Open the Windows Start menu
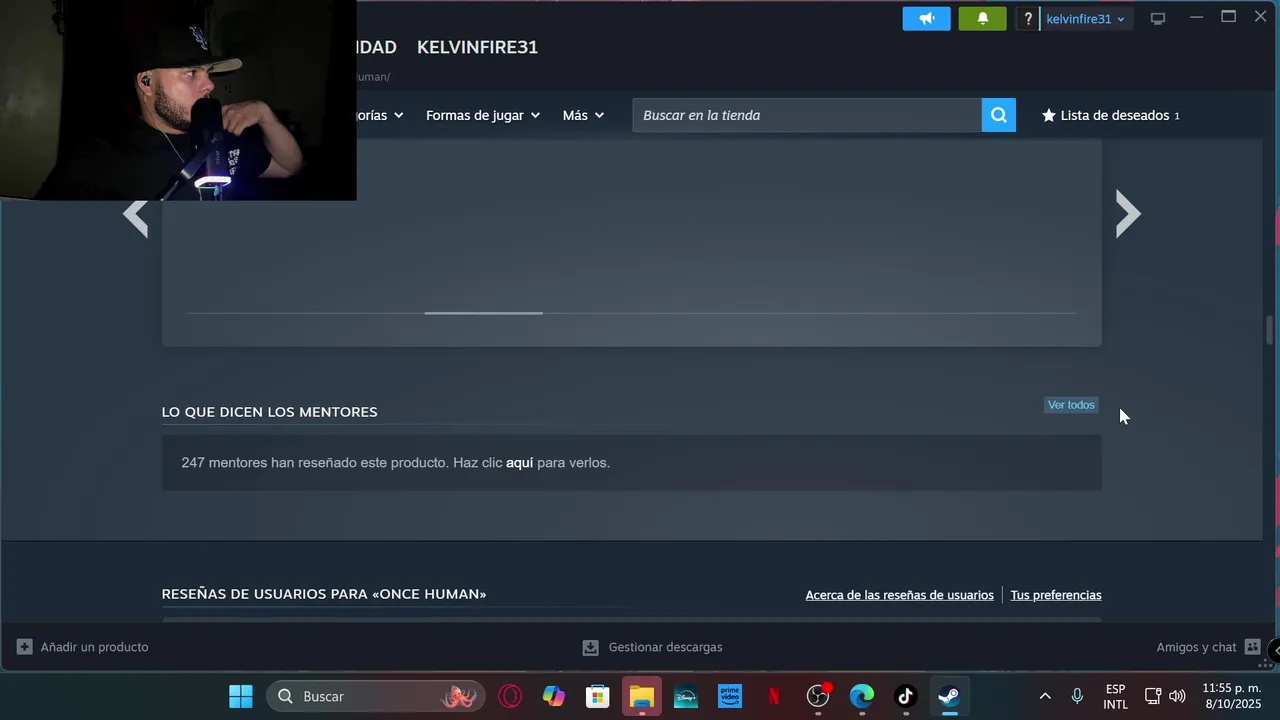 (x=241, y=696)
